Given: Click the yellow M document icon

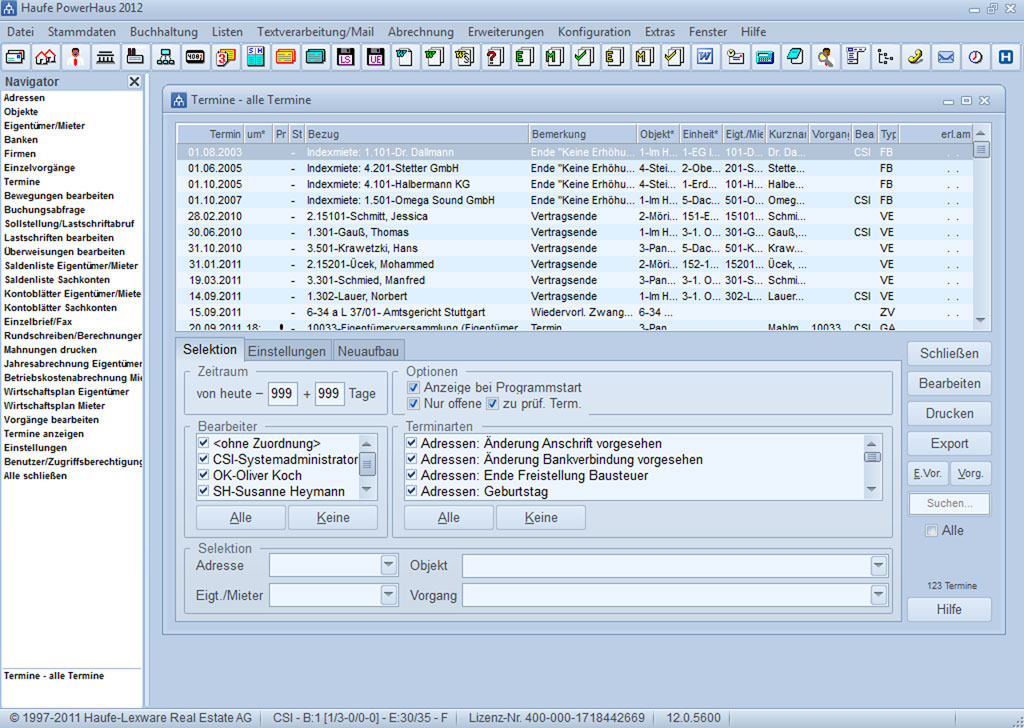Looking at the screenshot, I should 645,57.
